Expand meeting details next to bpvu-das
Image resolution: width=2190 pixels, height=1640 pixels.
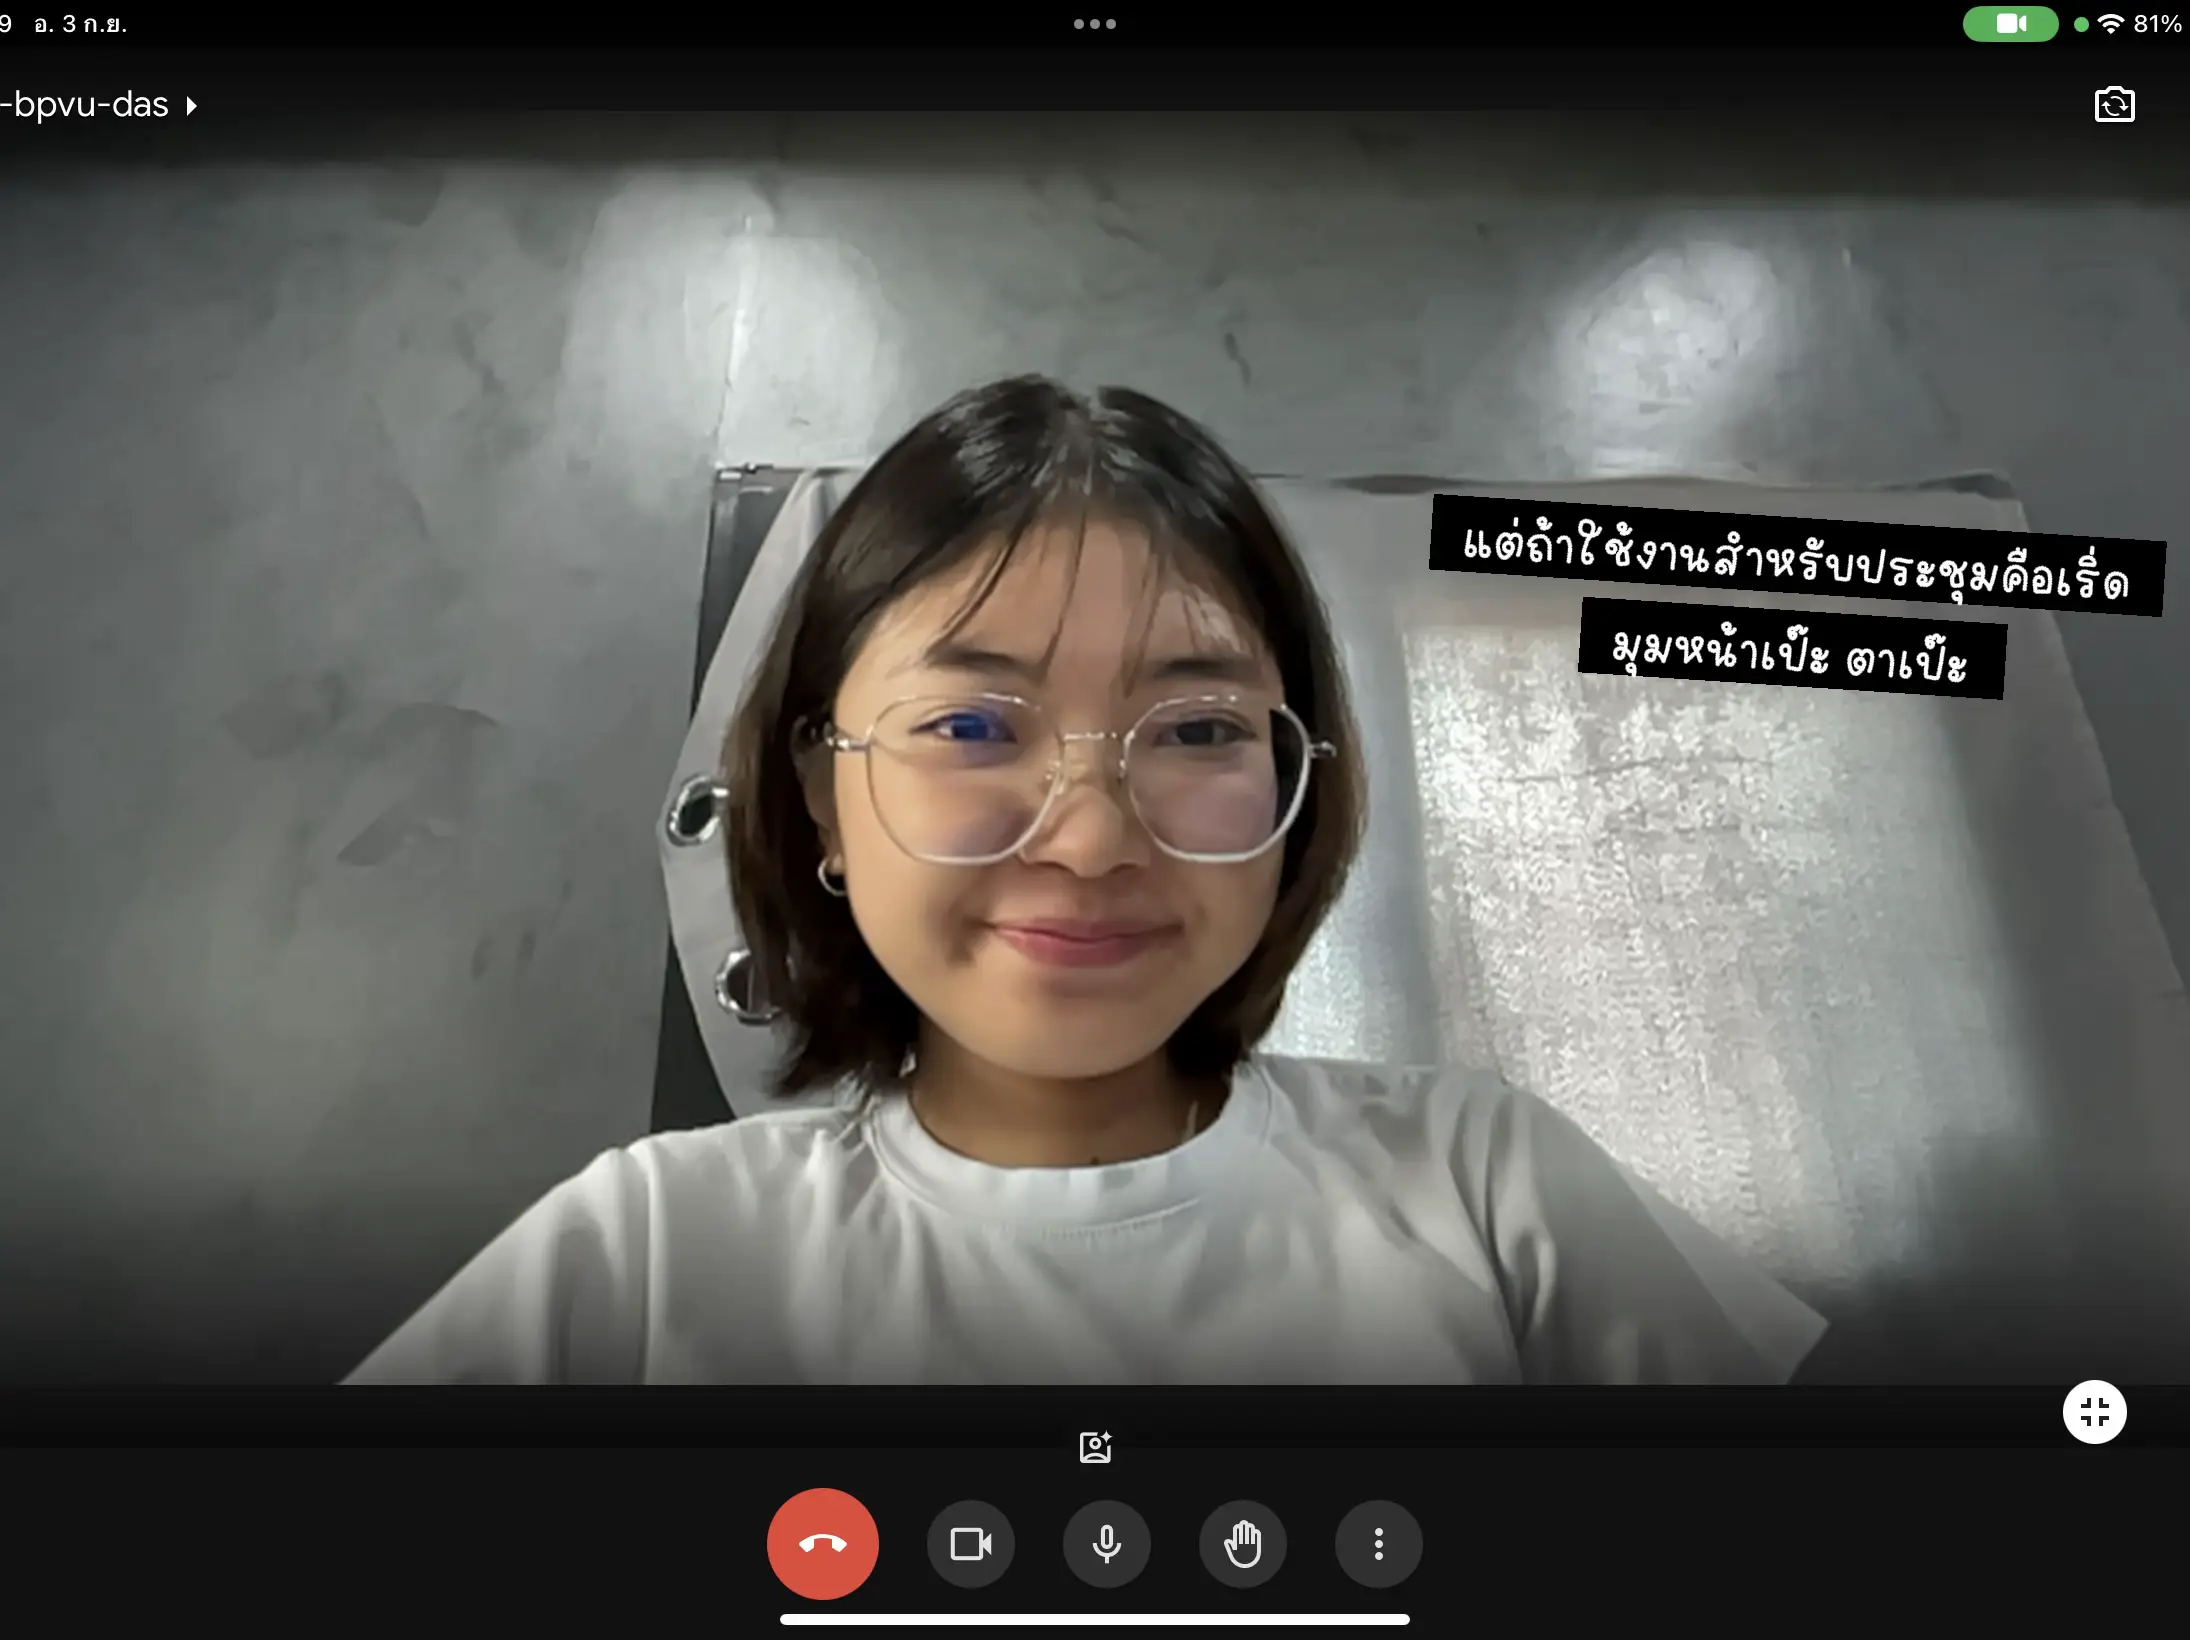(191, 105)
